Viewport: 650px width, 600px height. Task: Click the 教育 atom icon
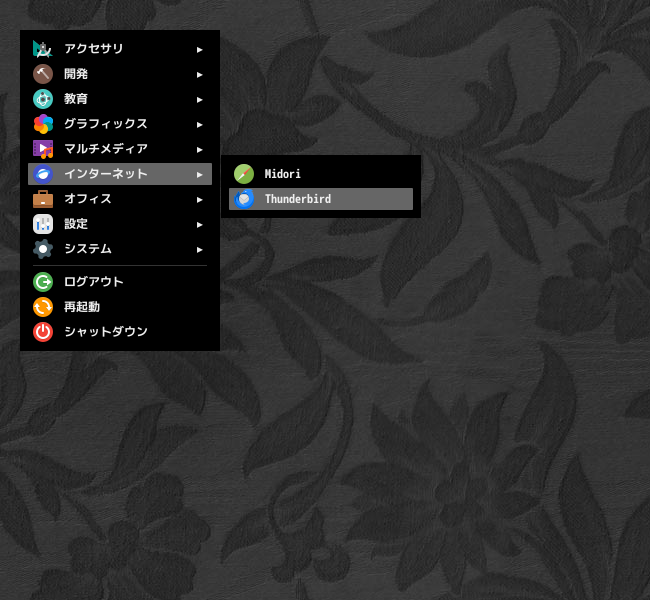click(43, 99)
